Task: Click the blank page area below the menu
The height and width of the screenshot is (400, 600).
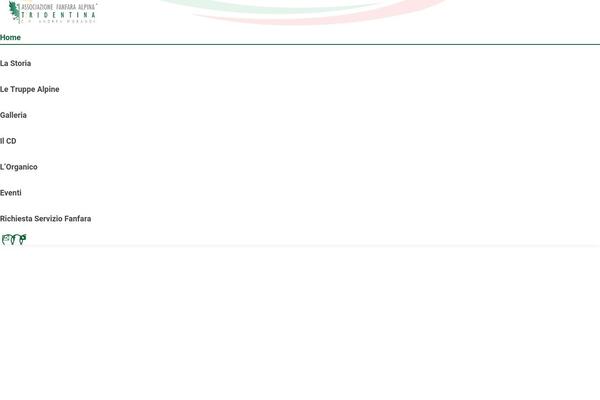Action: click(300, 323)
